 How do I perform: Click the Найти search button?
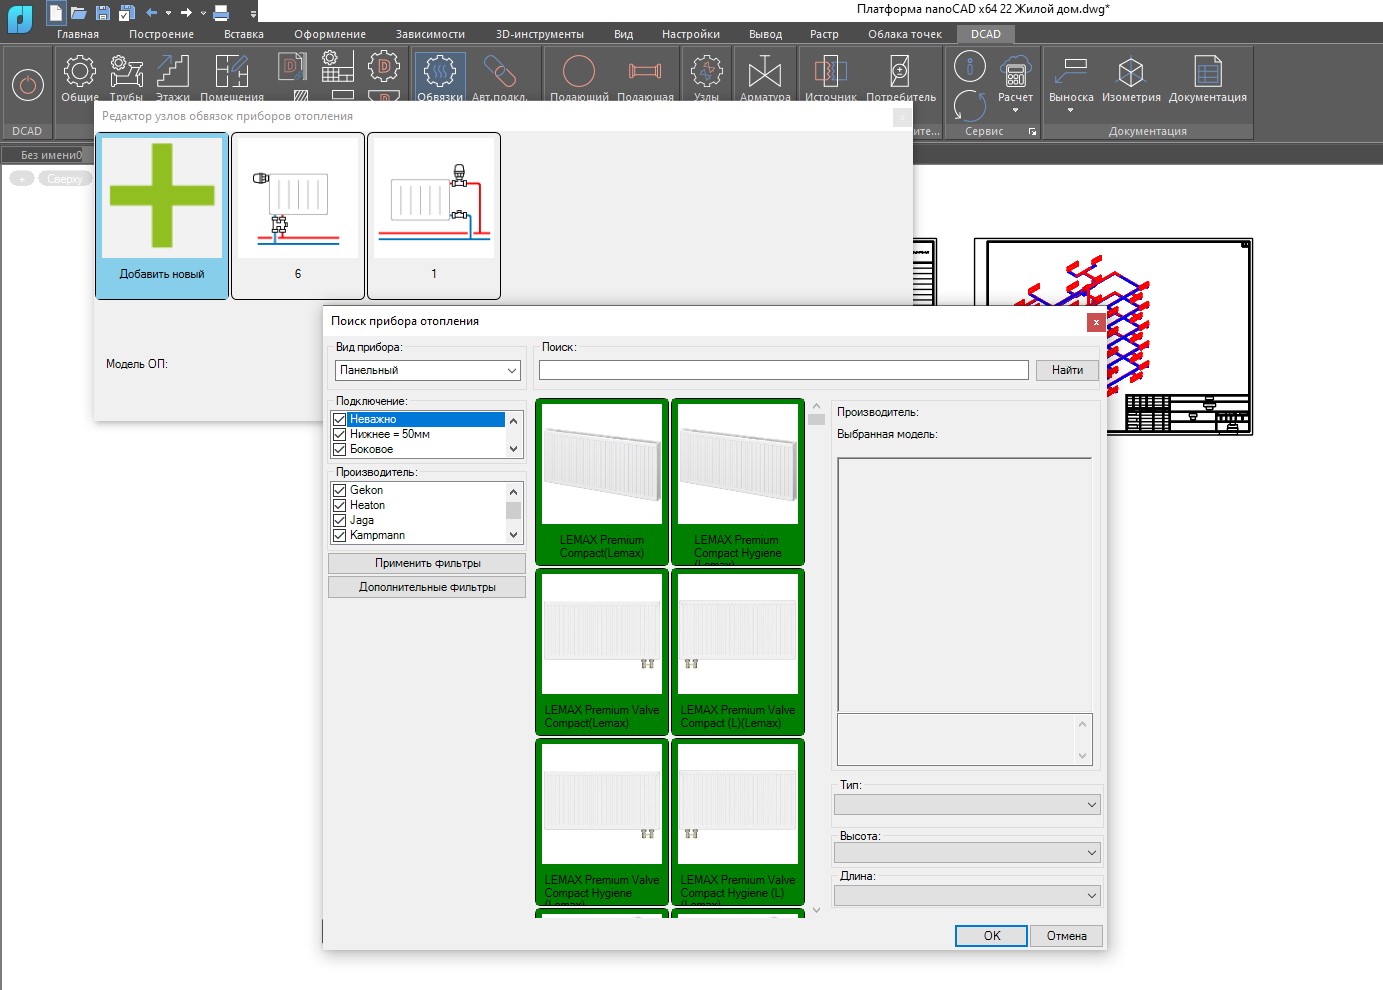[x=1067, y=370]
